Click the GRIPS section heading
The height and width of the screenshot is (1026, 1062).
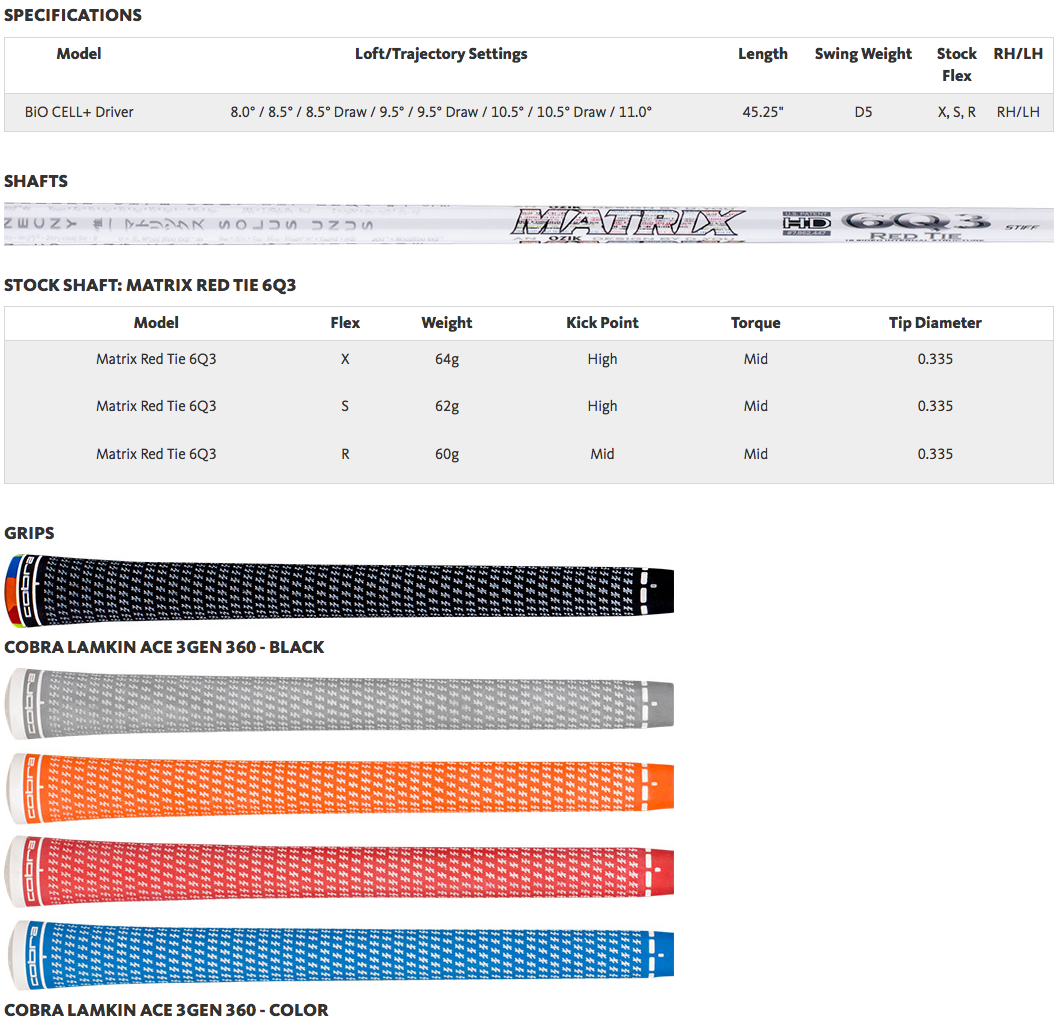coord(29,533)
